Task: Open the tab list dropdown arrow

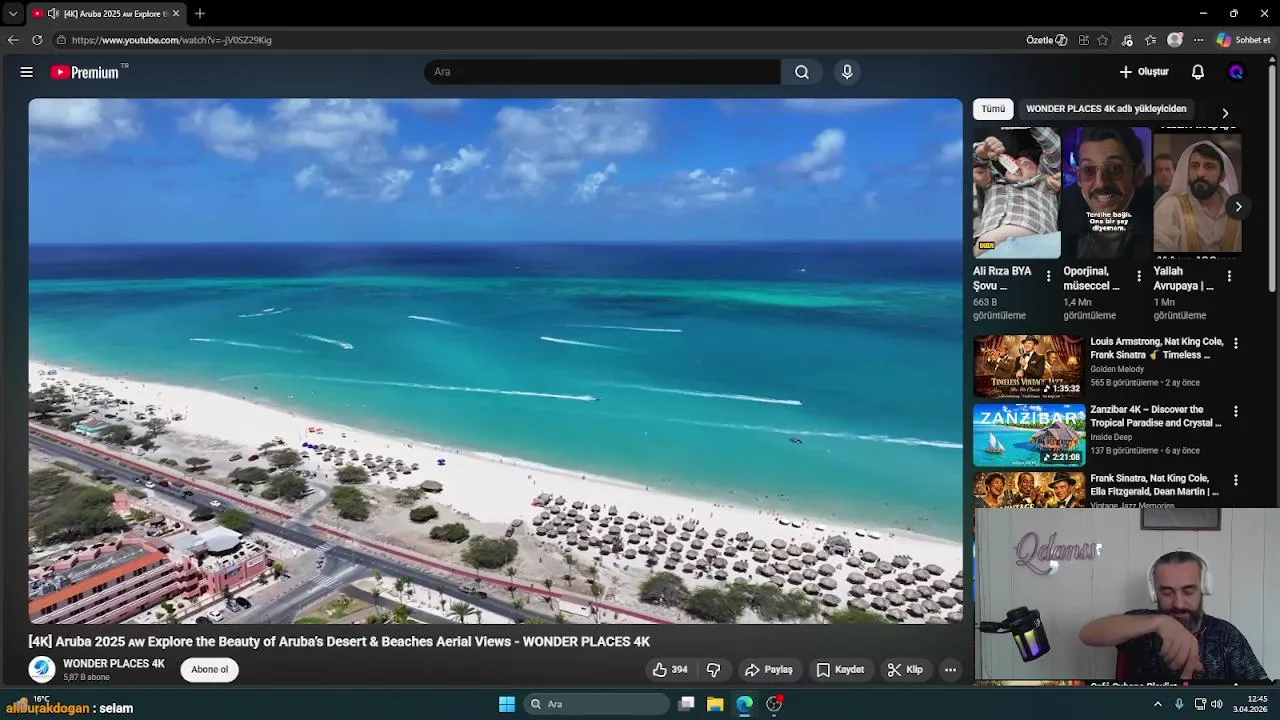Action: tap(13, 13)
